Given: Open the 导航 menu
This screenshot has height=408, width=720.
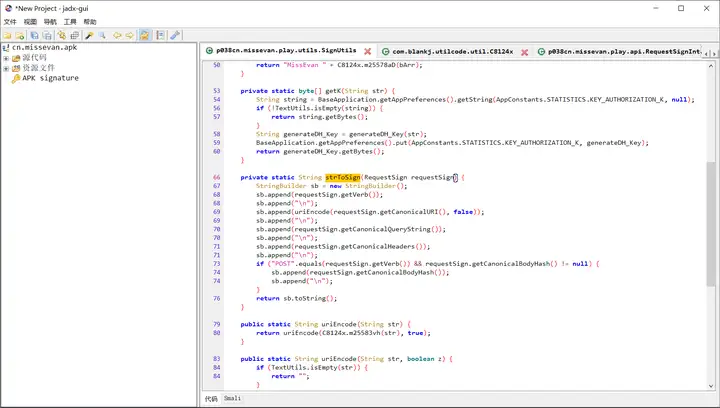Looking at the screenshot, I should click(50, 22).
